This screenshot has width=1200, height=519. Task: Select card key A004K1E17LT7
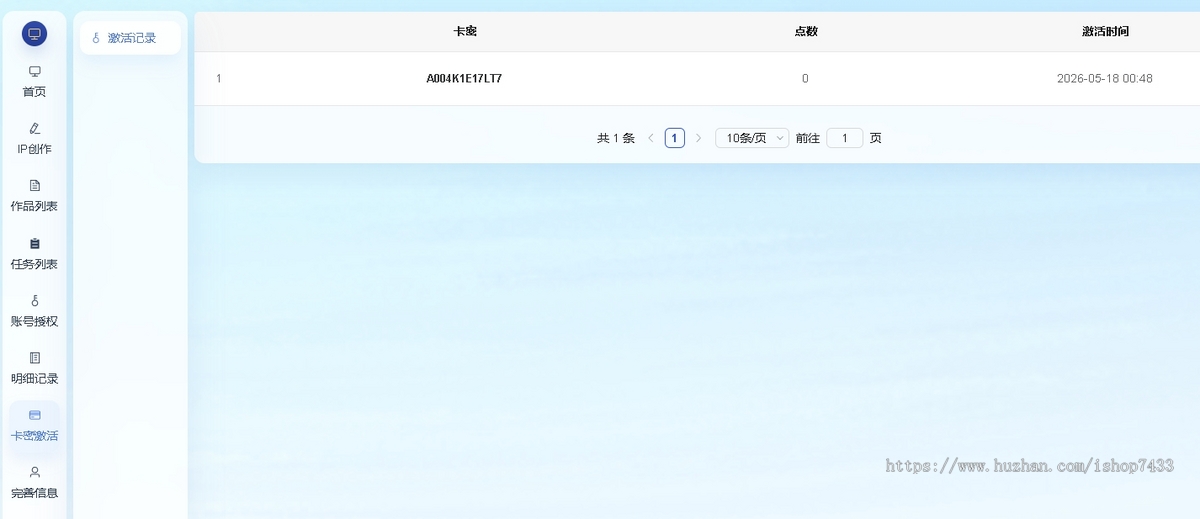pyautogui.click(x=464, y=78)
